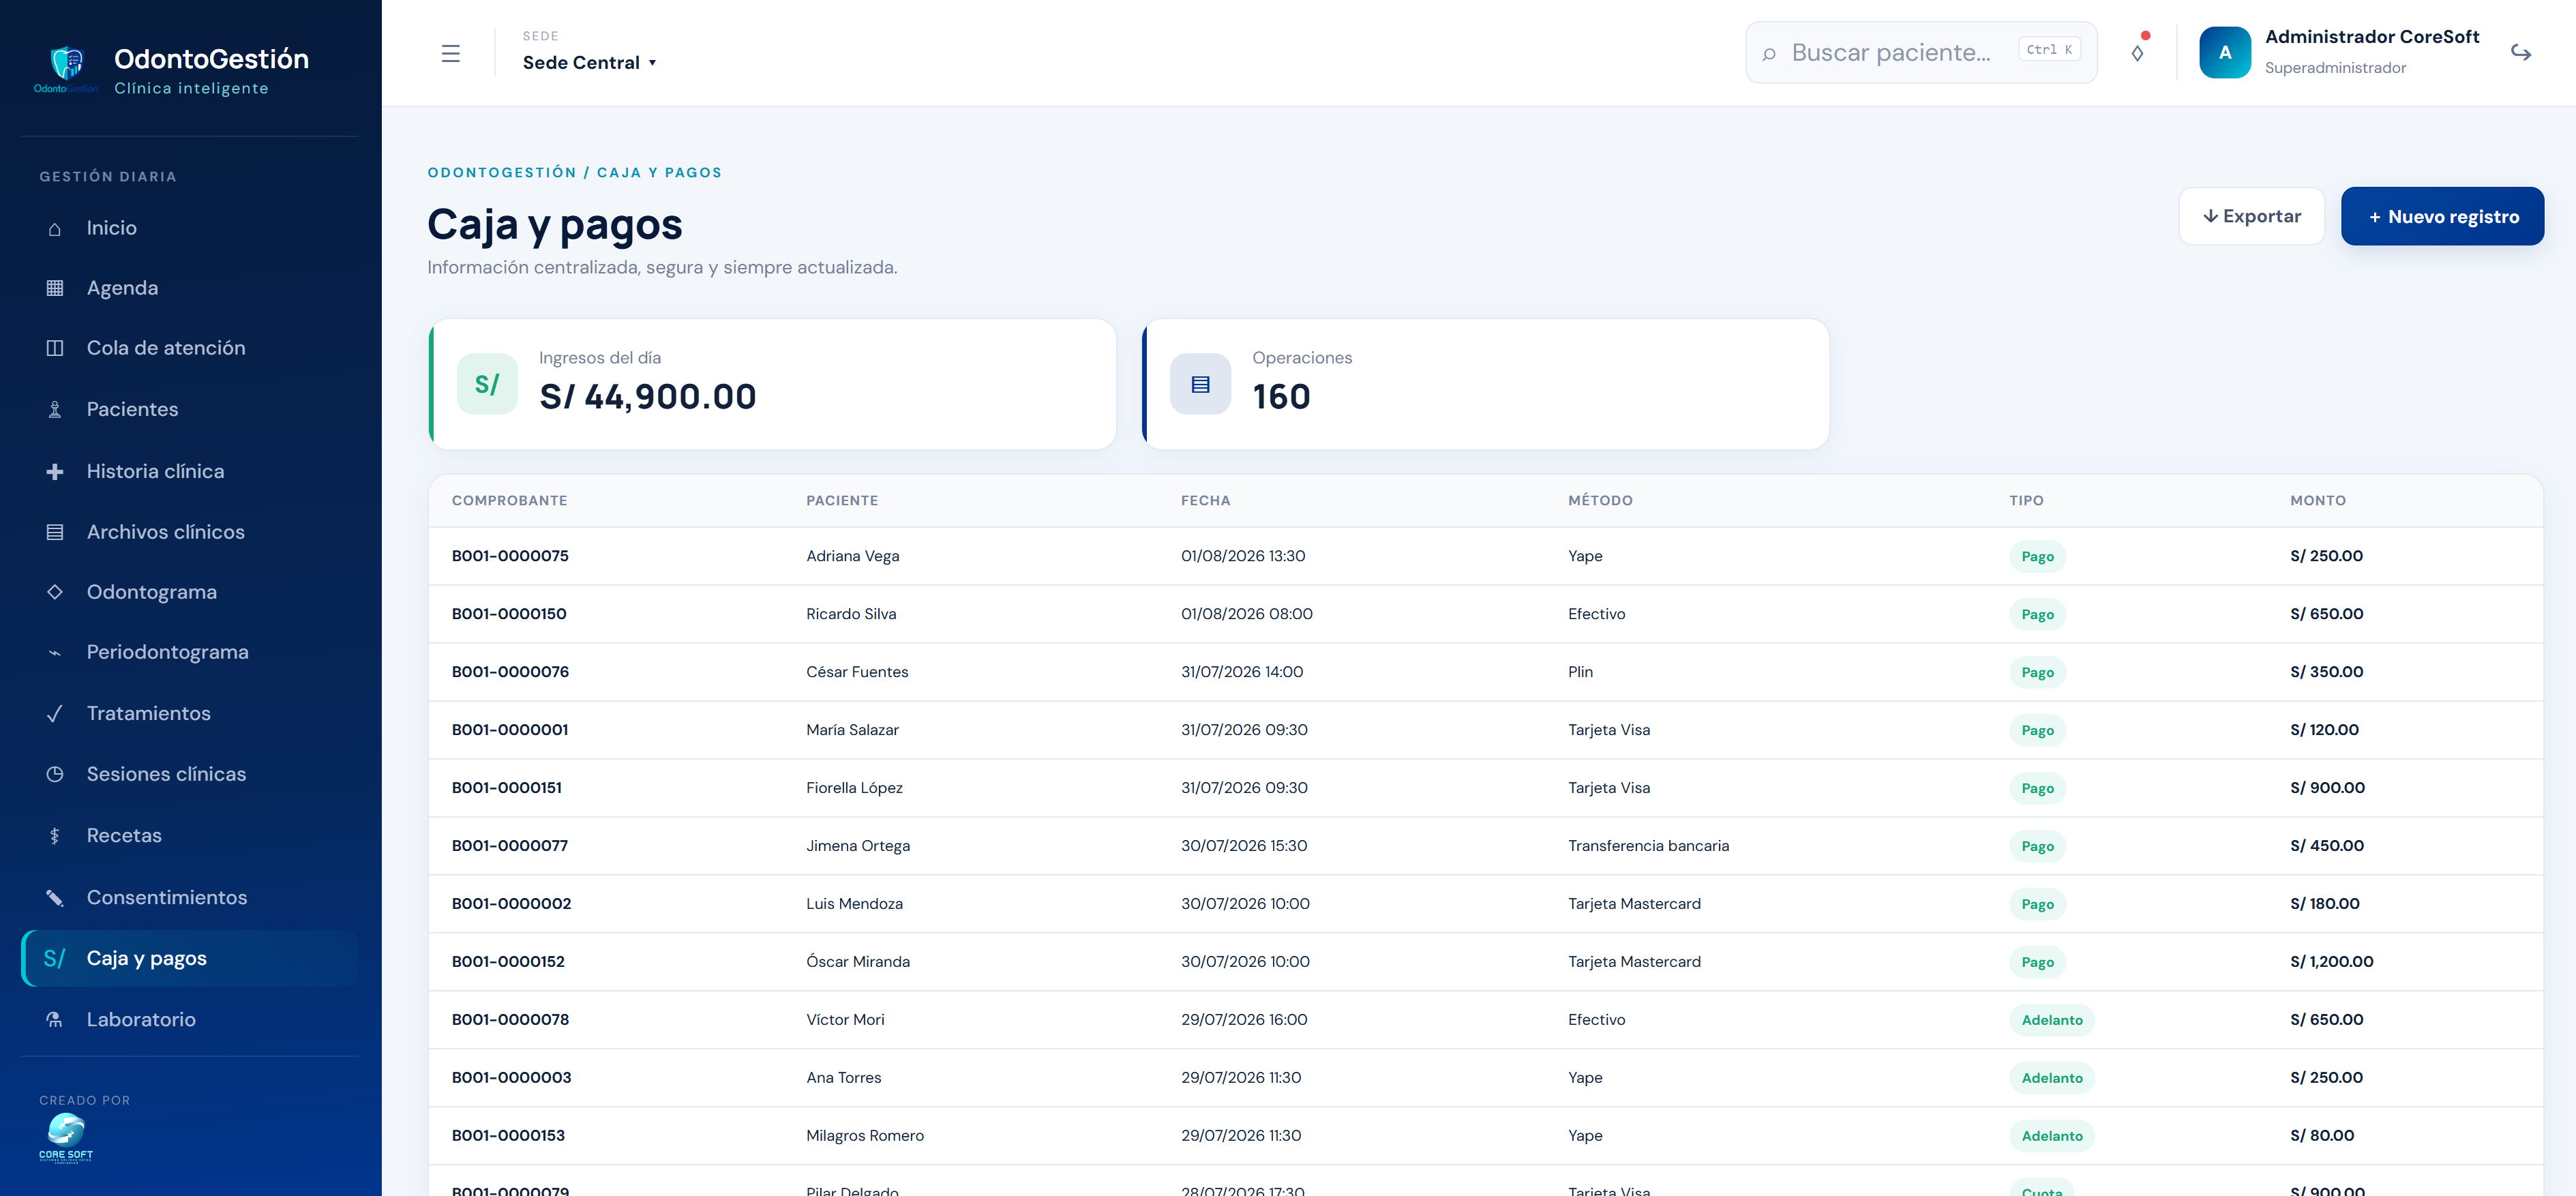This screenshot has height=1196, width=2576.
Task: Click the Pago badge for Adriana Vega
Action: 2037,557
